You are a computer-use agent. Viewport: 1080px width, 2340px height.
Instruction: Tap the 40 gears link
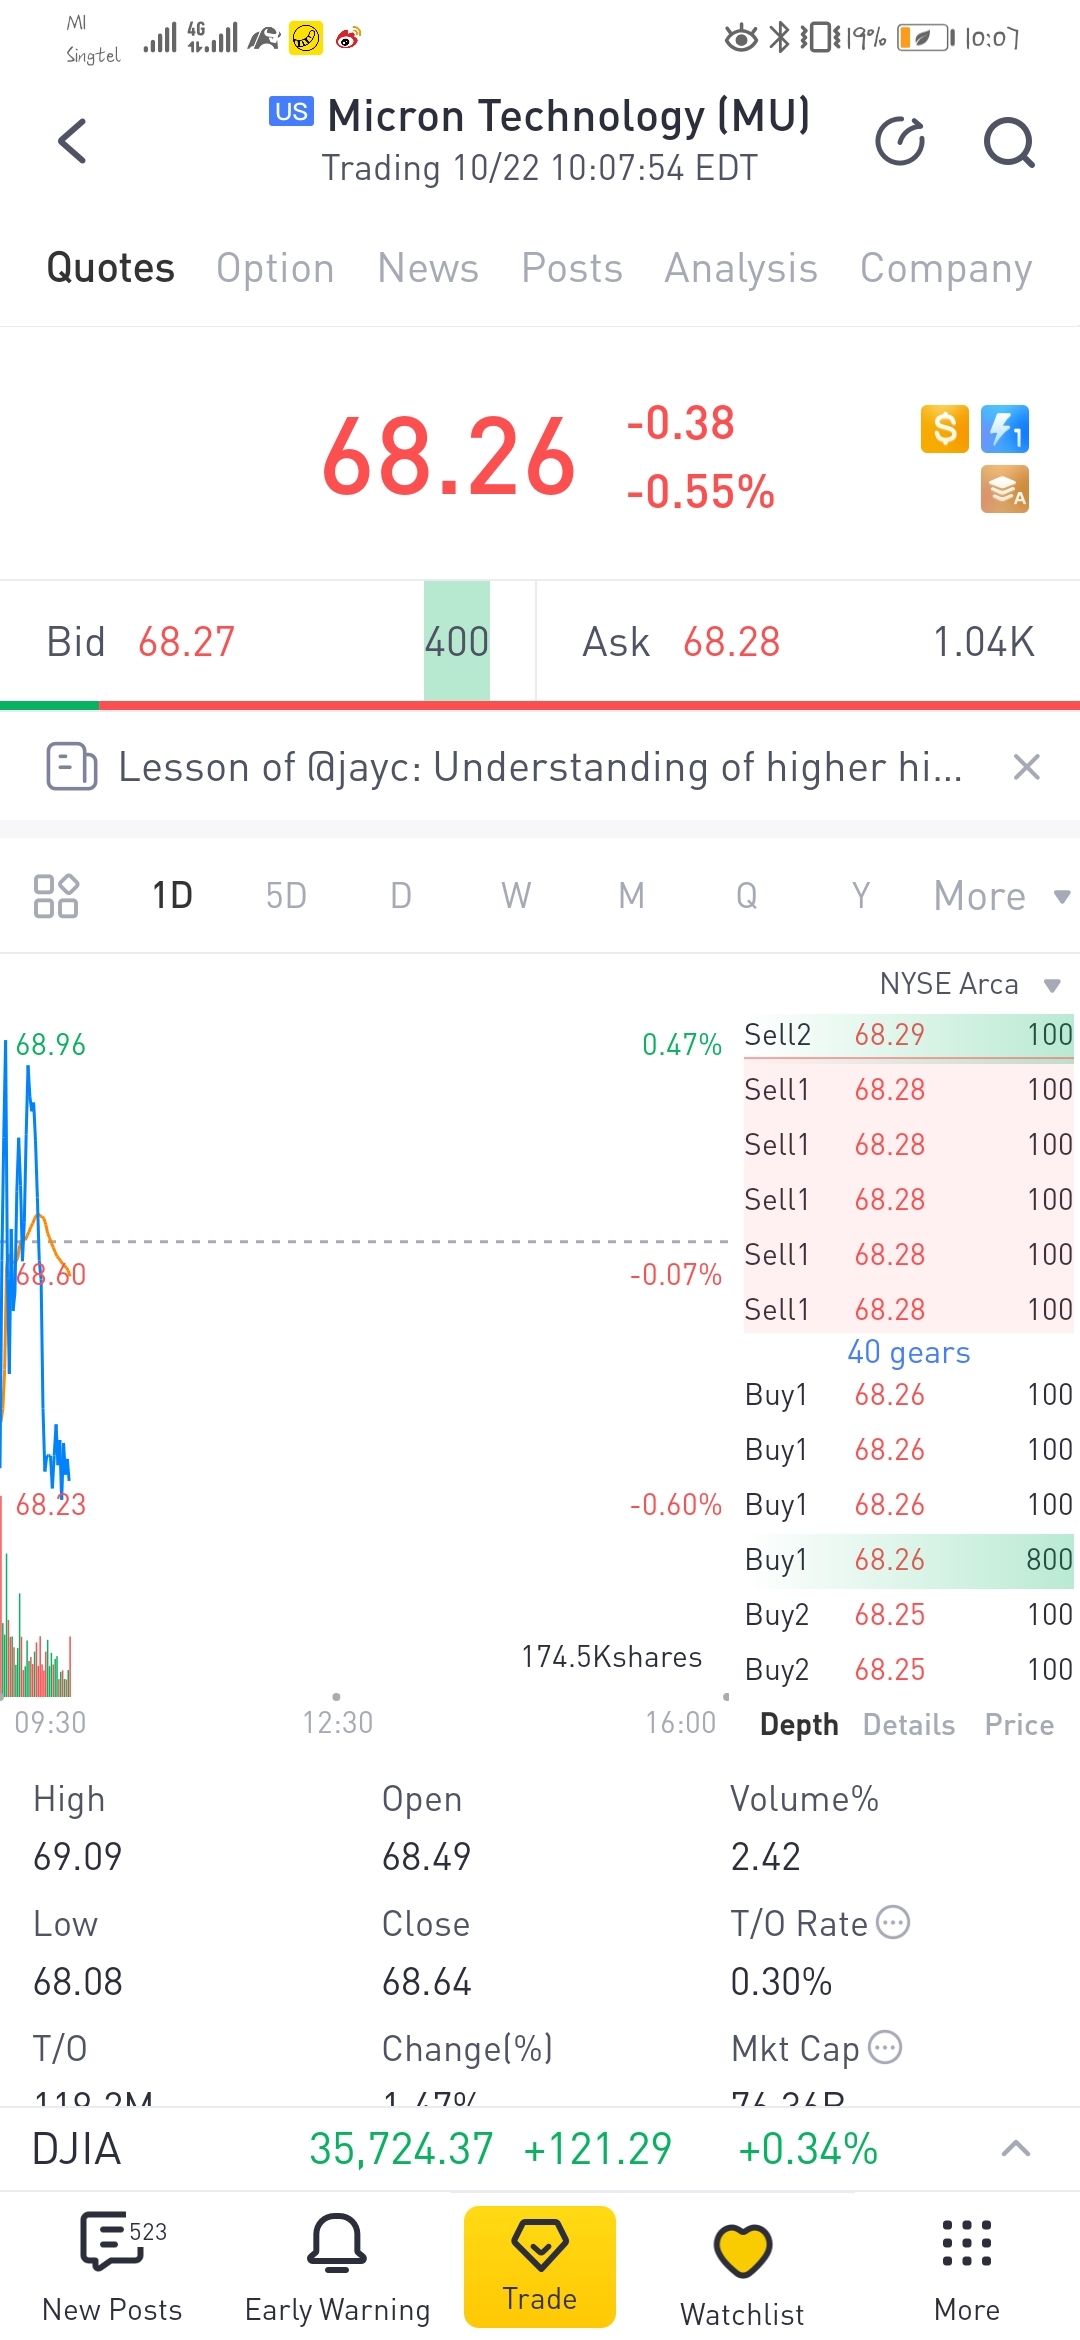(x=909, y=1352)
